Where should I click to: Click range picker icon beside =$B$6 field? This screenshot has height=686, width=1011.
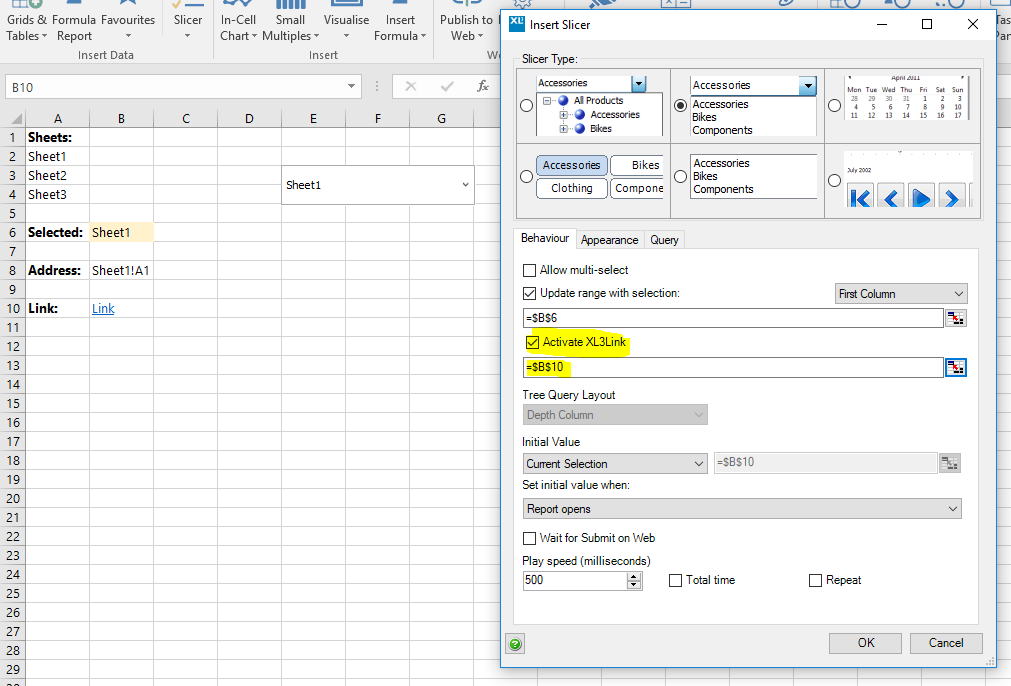coord(956,318)
